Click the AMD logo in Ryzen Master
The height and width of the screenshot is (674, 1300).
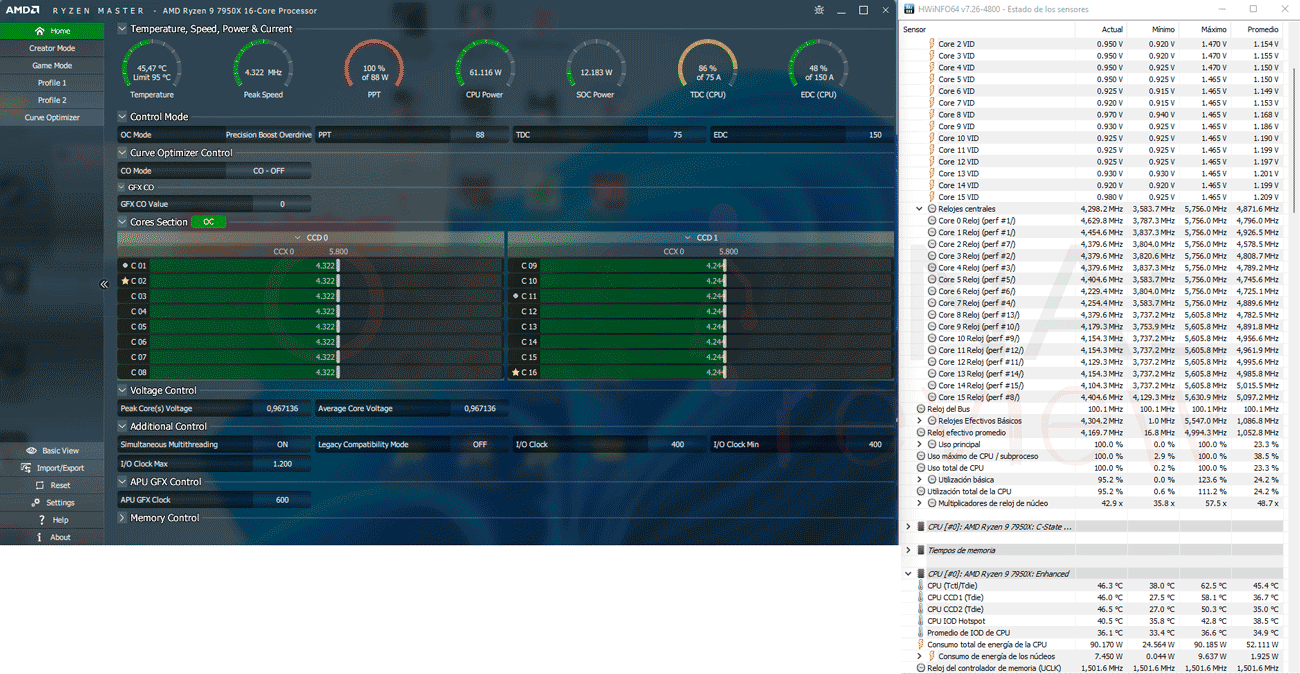coord(24,10)
